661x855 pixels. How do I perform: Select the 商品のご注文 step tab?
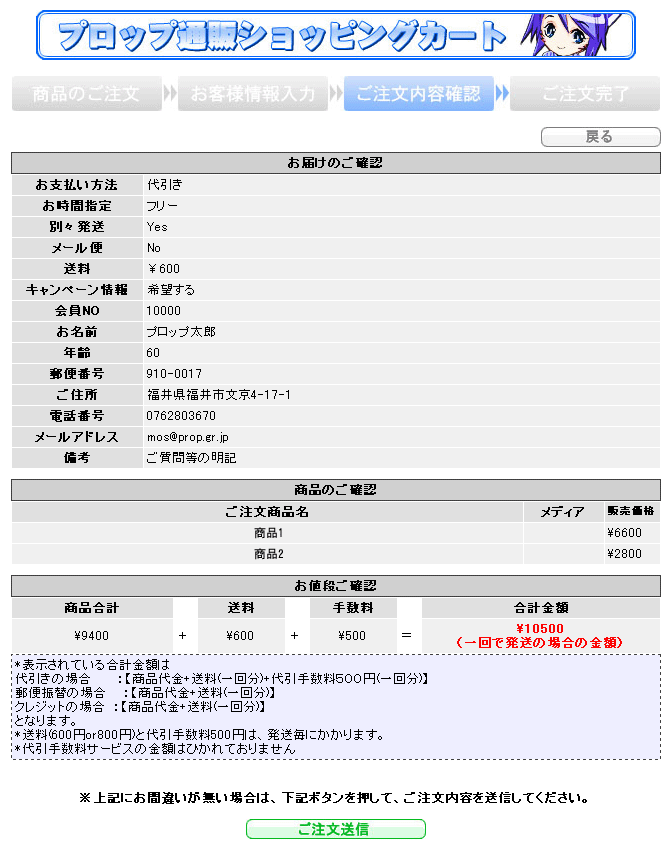click(87, 94)
